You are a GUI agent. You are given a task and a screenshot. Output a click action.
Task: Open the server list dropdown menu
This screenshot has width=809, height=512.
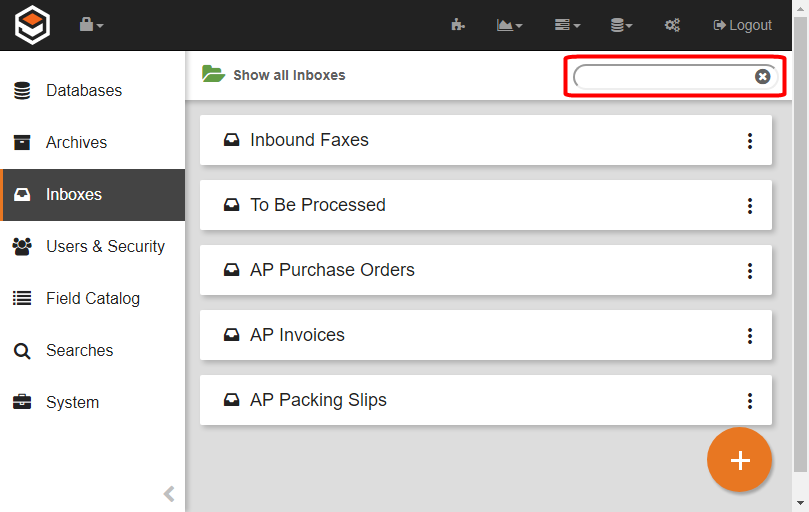coord(566,25)
